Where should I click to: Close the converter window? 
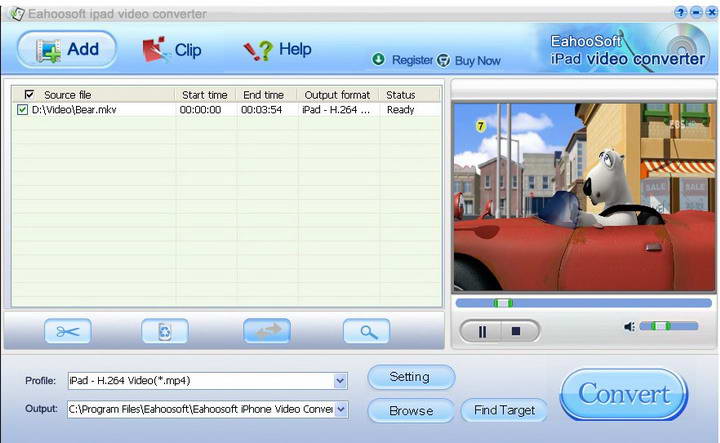point(711,13)
